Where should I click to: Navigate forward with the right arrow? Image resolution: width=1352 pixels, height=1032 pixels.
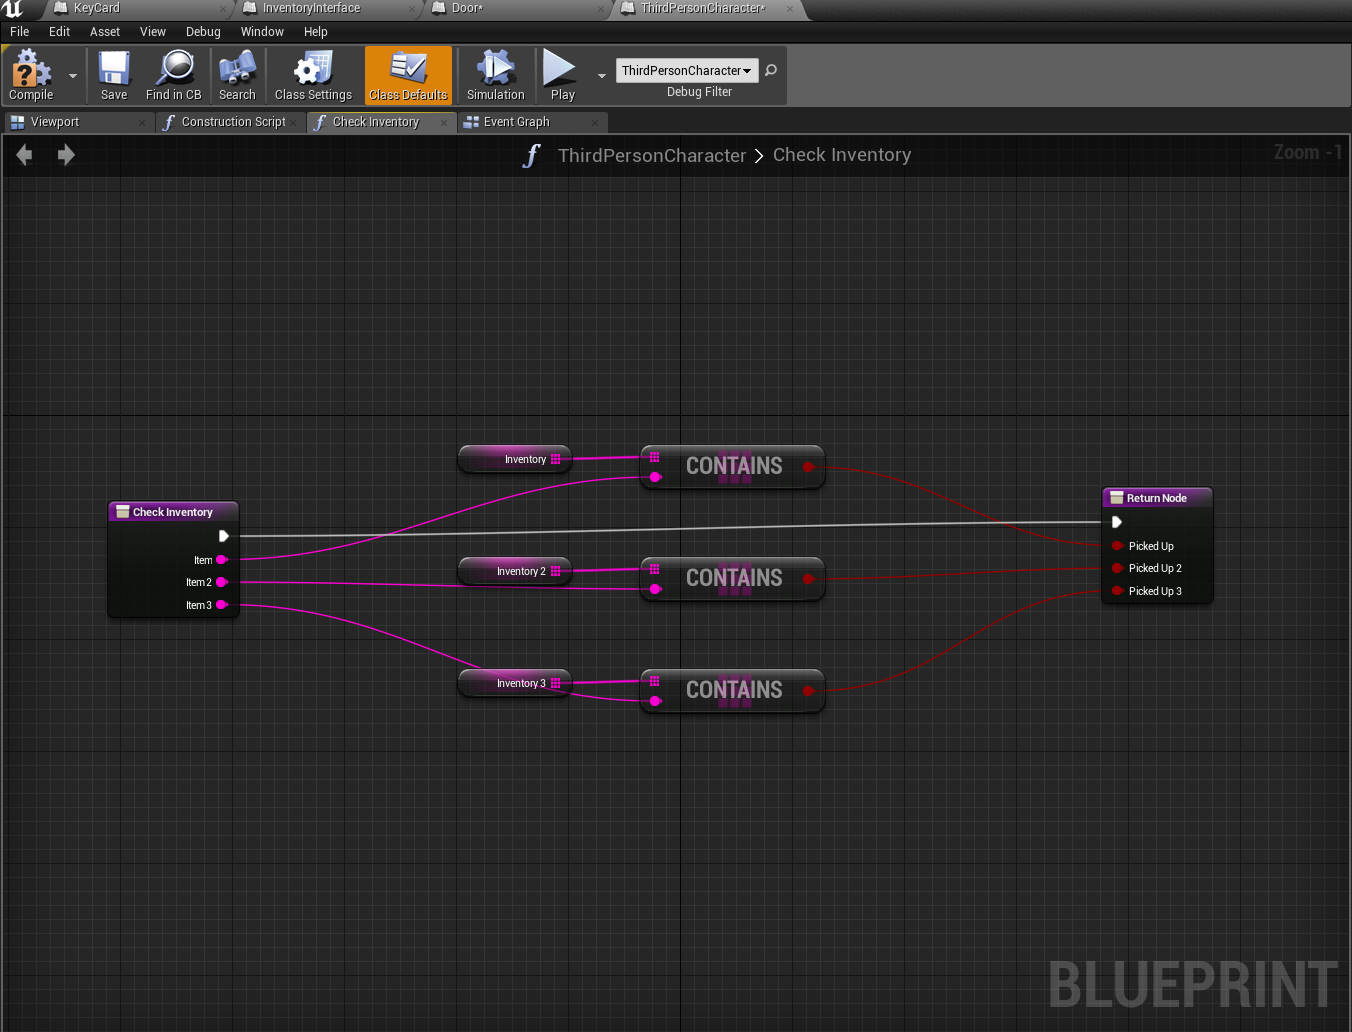(66, 155)
